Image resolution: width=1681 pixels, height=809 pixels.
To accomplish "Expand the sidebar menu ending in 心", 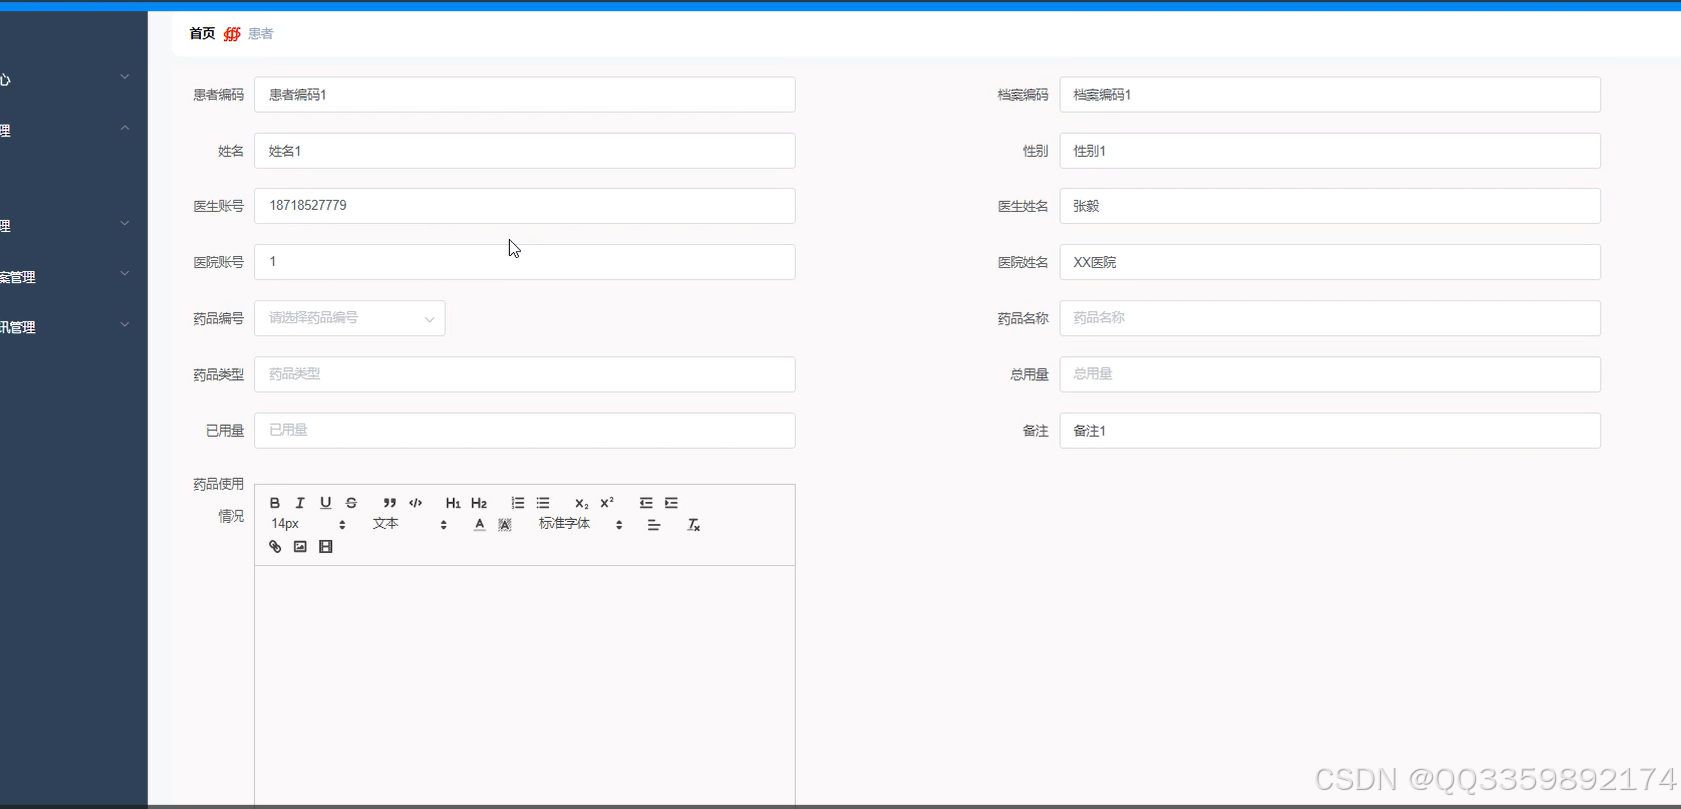I will pyautogui.click(x=65, y=78).
